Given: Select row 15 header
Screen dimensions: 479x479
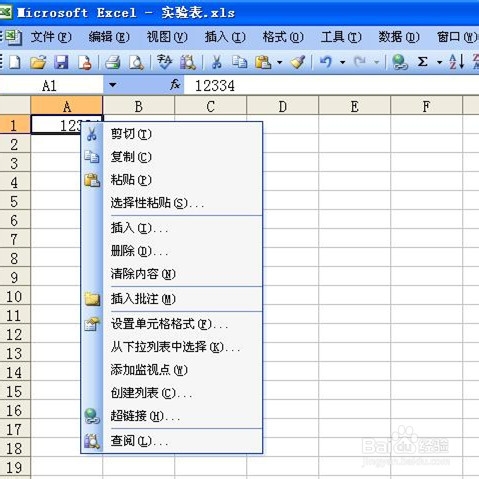Looking at the screenshot, I should pos(15,391).
